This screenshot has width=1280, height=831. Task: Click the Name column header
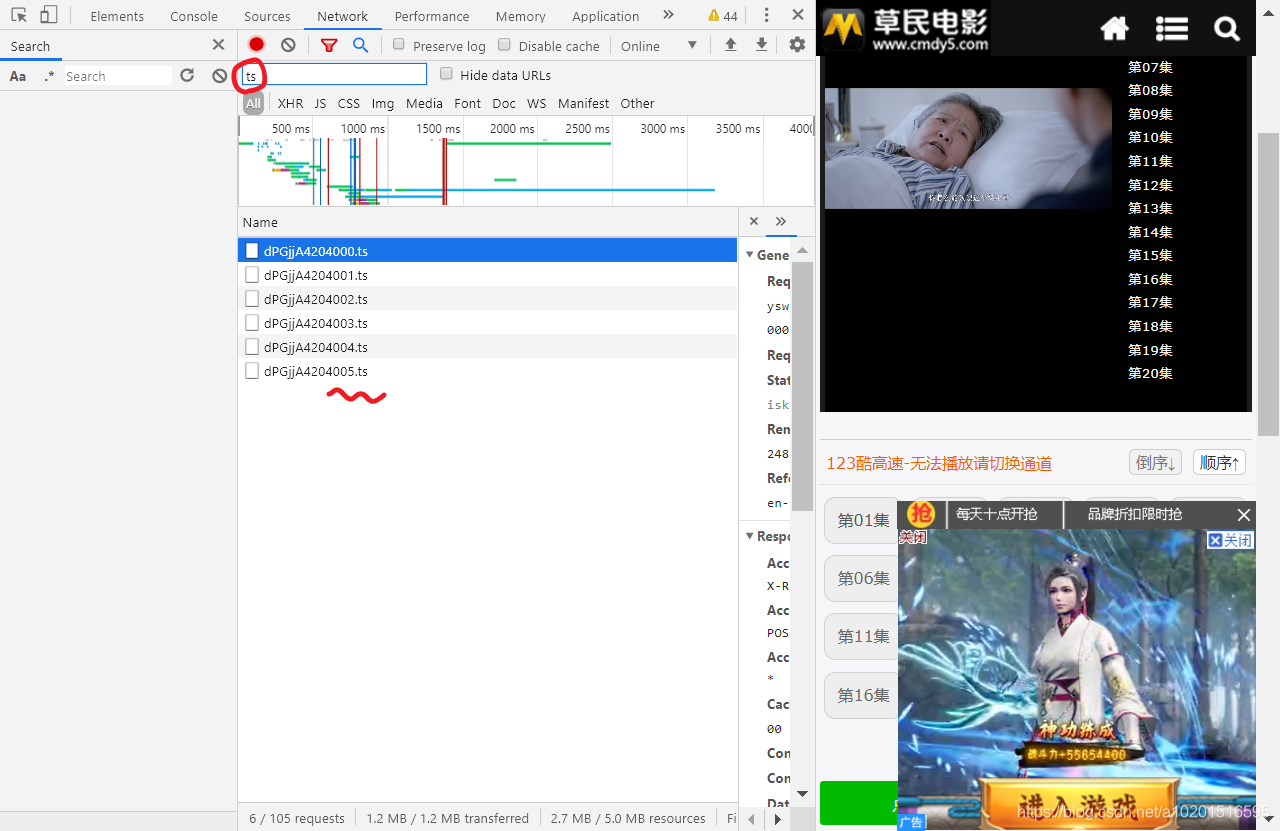(x=488, y=222)
